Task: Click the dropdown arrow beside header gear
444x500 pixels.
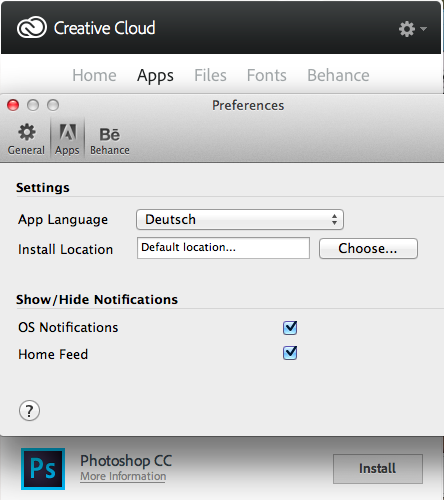Action: pyautogui.click(x=423, y=29)
